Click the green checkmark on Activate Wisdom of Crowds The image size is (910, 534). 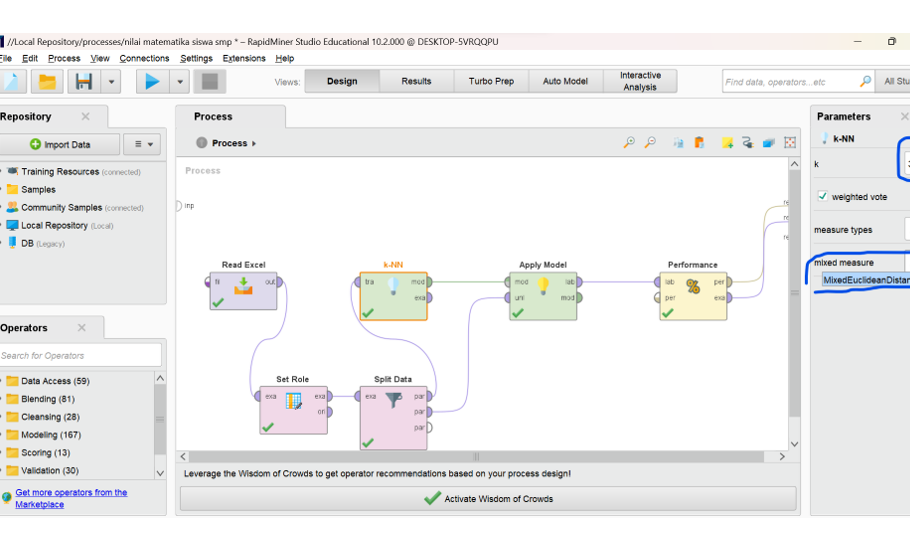[432, 499]
